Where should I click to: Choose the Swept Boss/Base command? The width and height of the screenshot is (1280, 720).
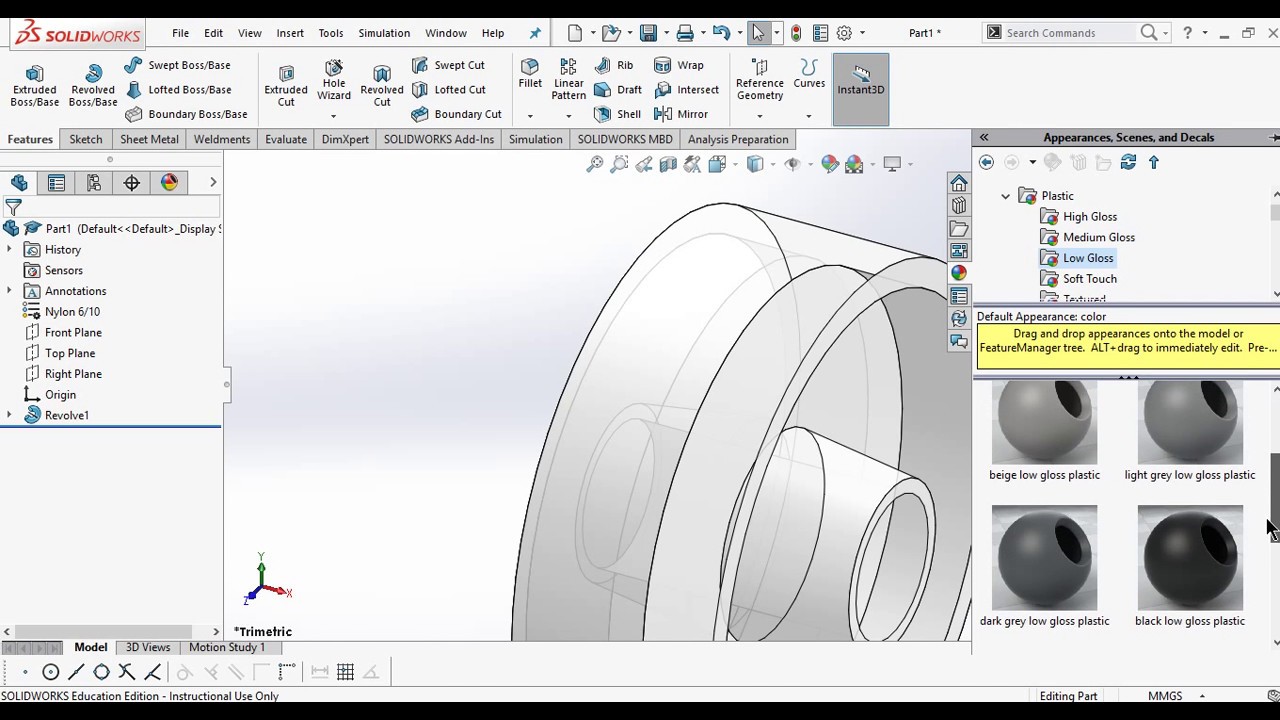(x=178, y=65)
